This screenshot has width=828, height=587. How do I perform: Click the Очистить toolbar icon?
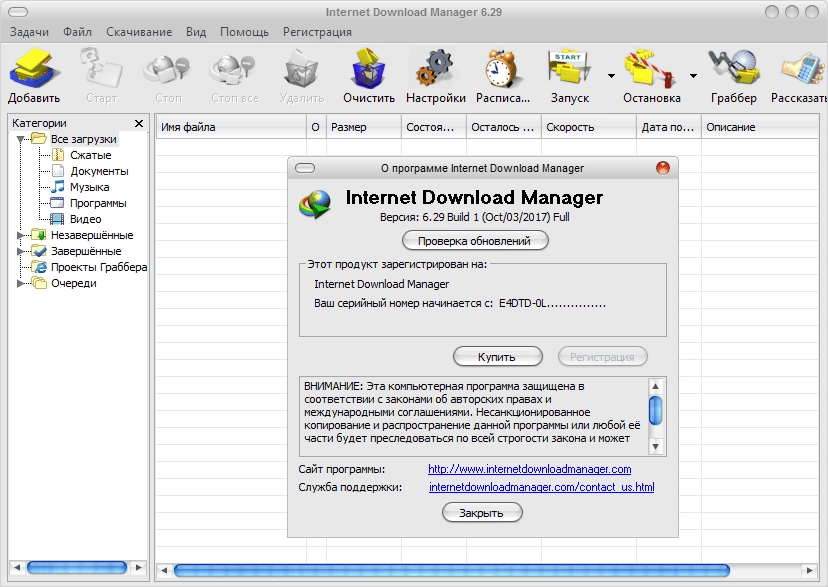tap(368, 68)
